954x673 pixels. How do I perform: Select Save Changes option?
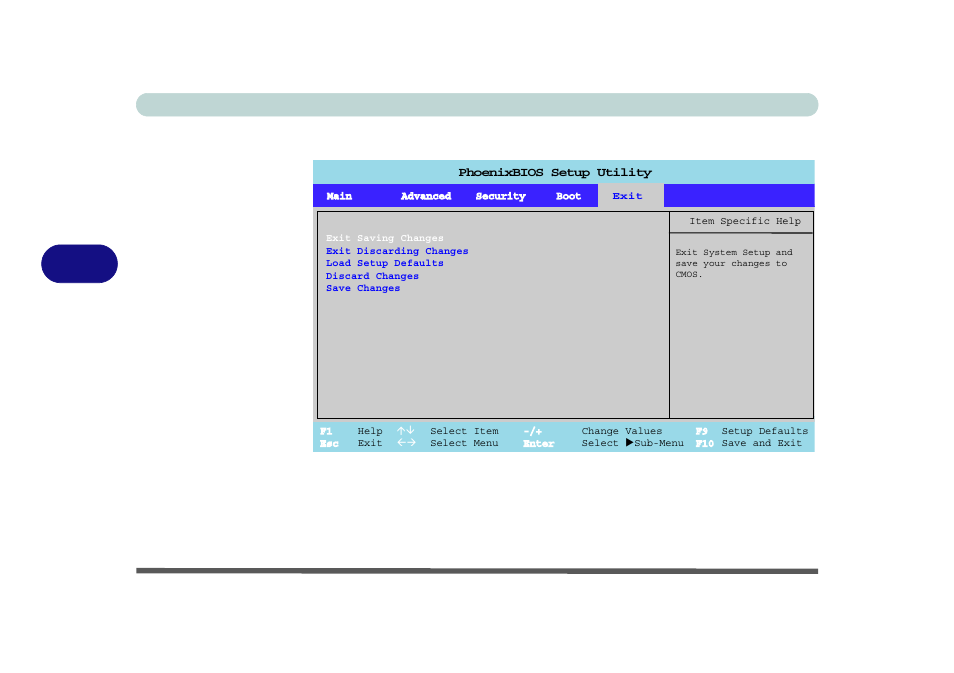(363, 288)
